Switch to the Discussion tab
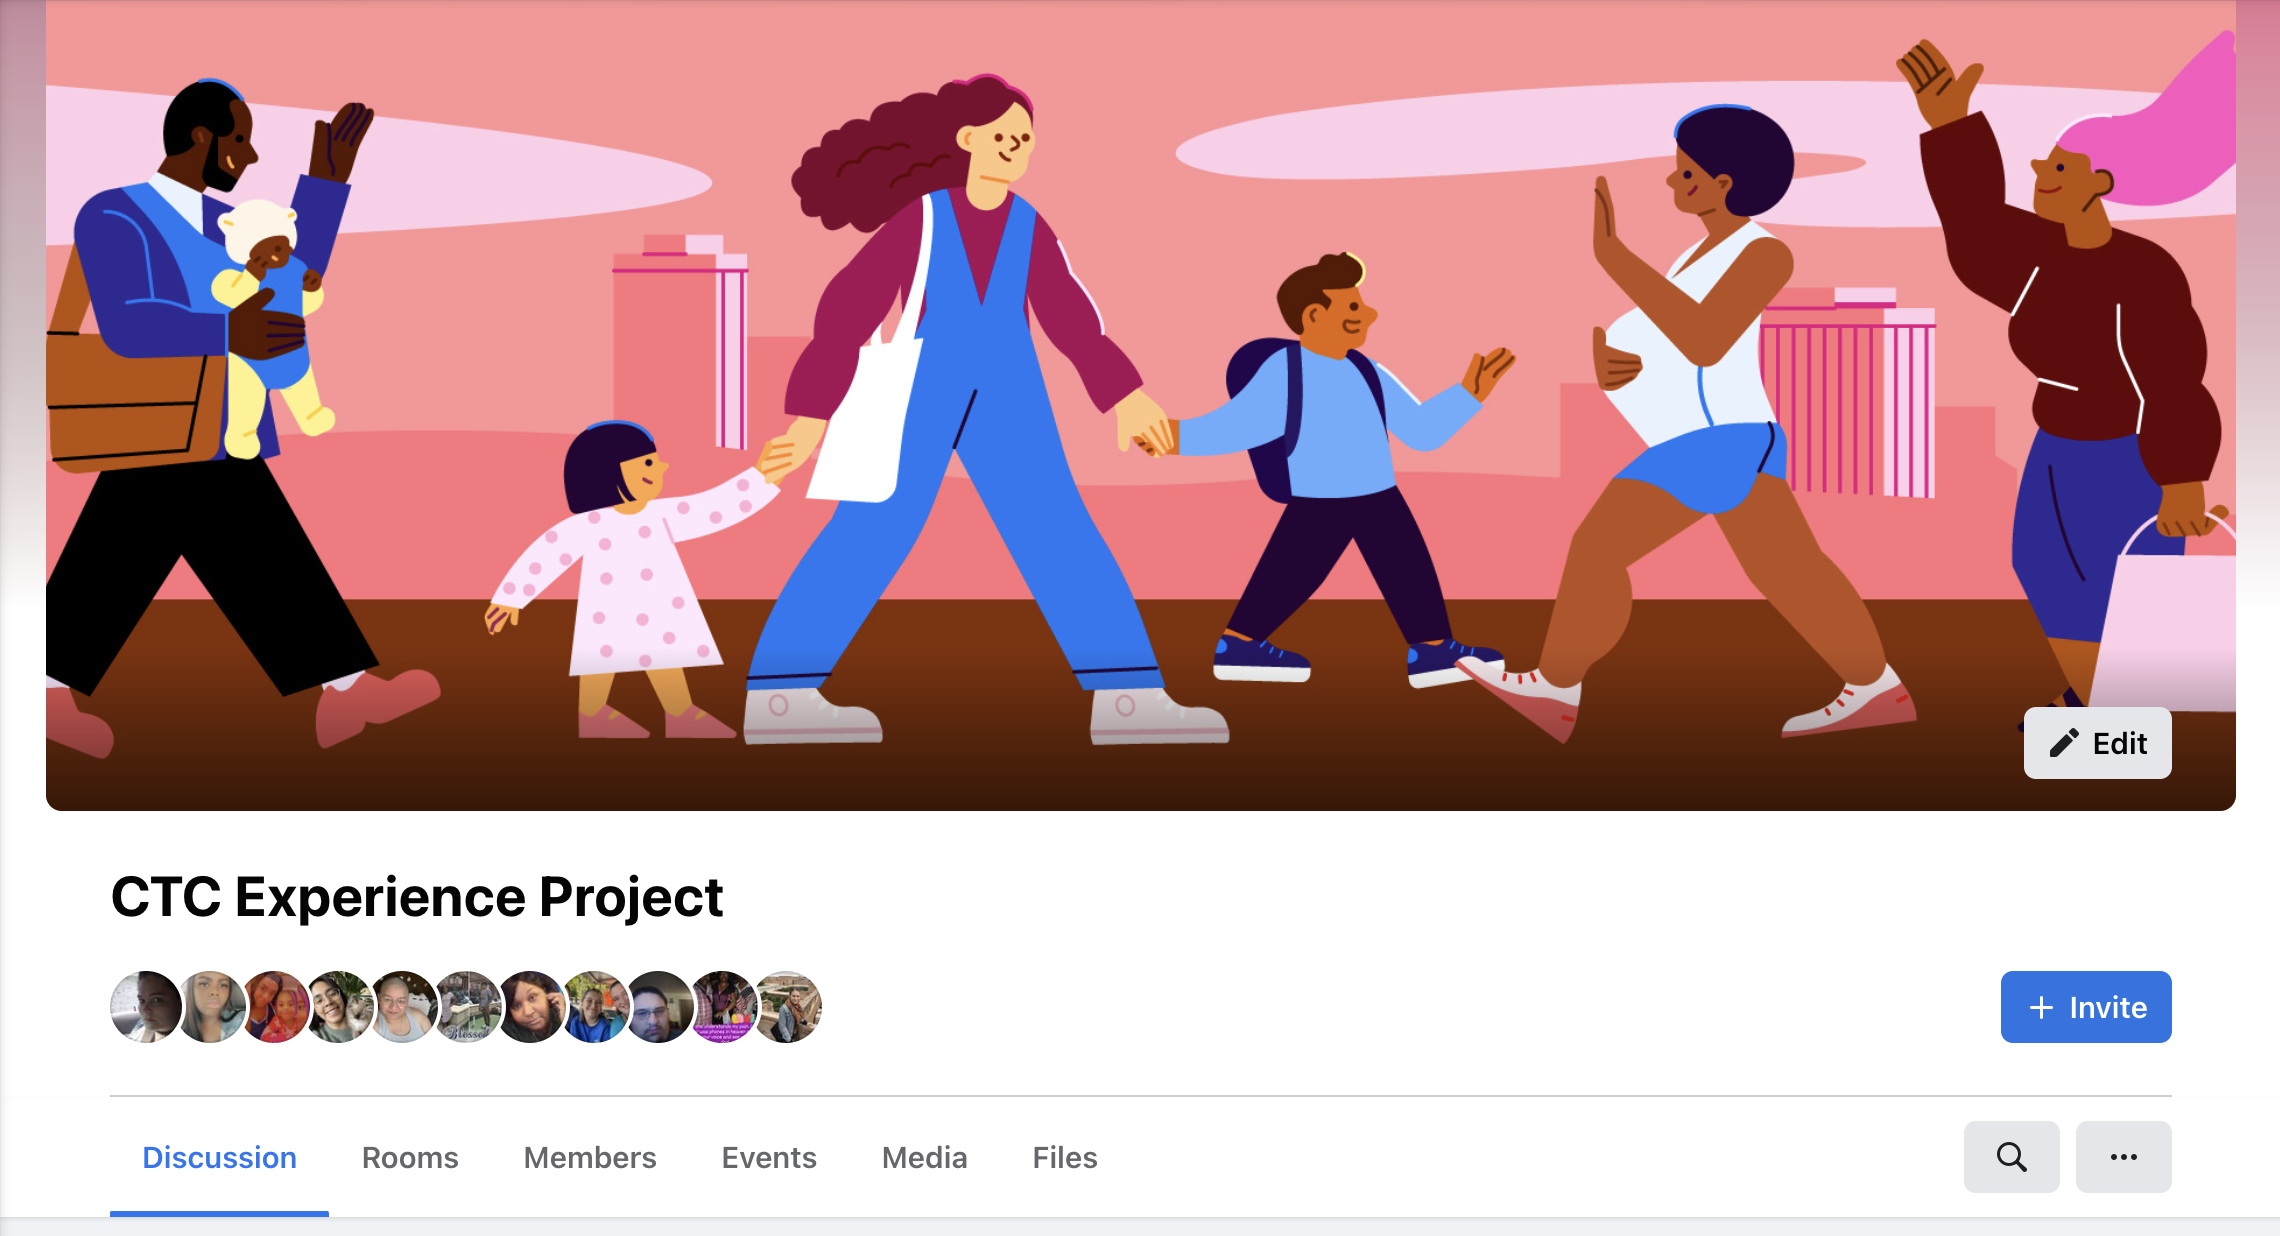2280x1236 pixels. click(x=219, y=1157)
